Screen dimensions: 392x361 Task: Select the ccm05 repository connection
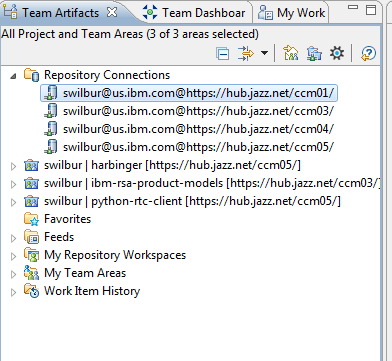(x=189, y=147)
